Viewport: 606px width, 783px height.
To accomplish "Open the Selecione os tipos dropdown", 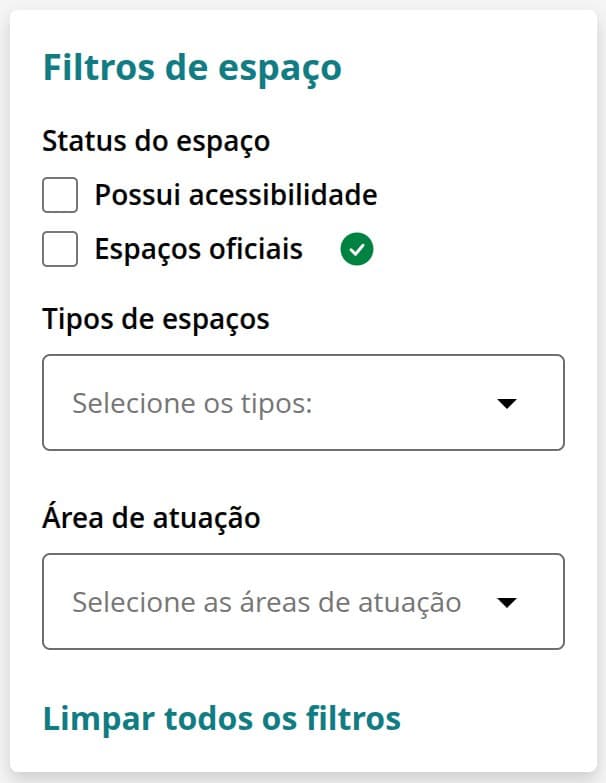I will [303, 403].
